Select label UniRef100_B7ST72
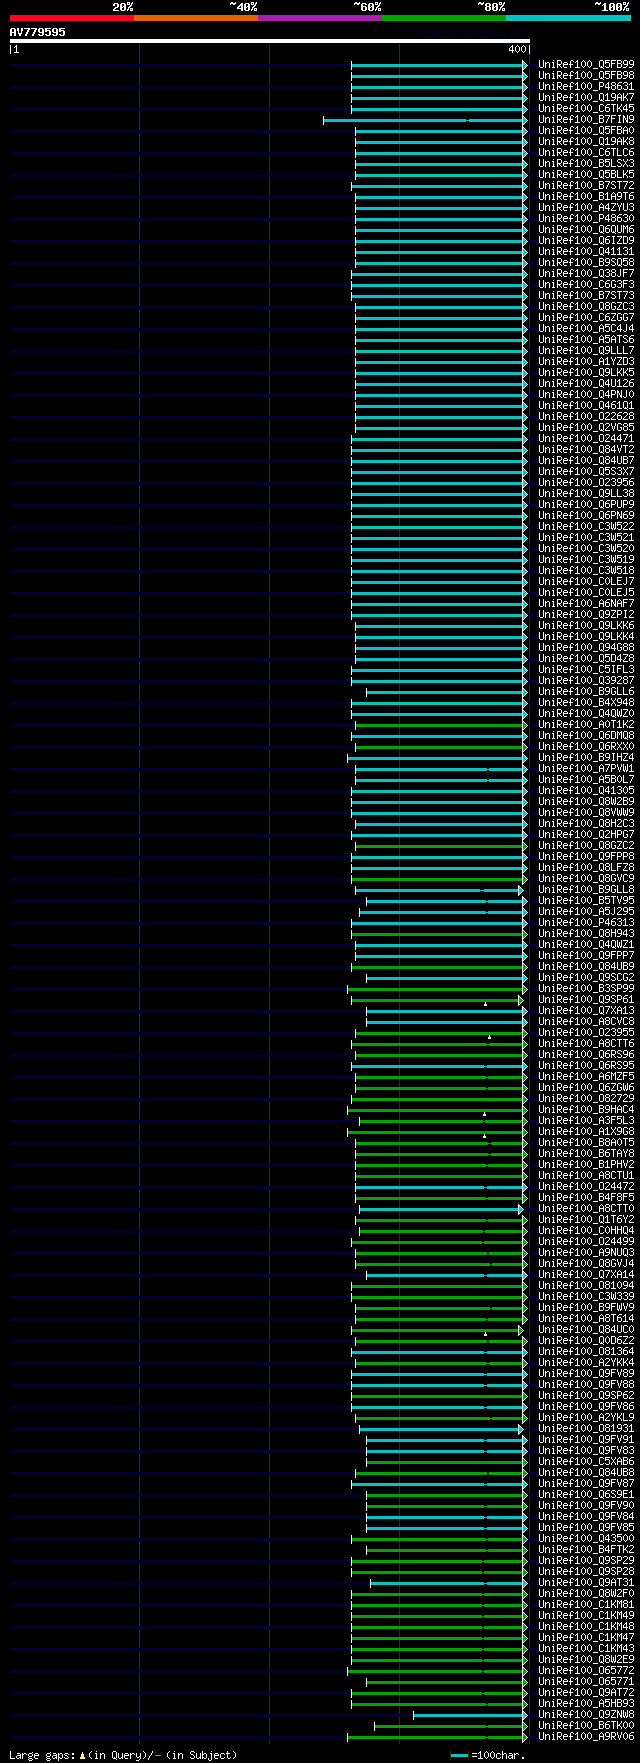 [x=586, y=185]
